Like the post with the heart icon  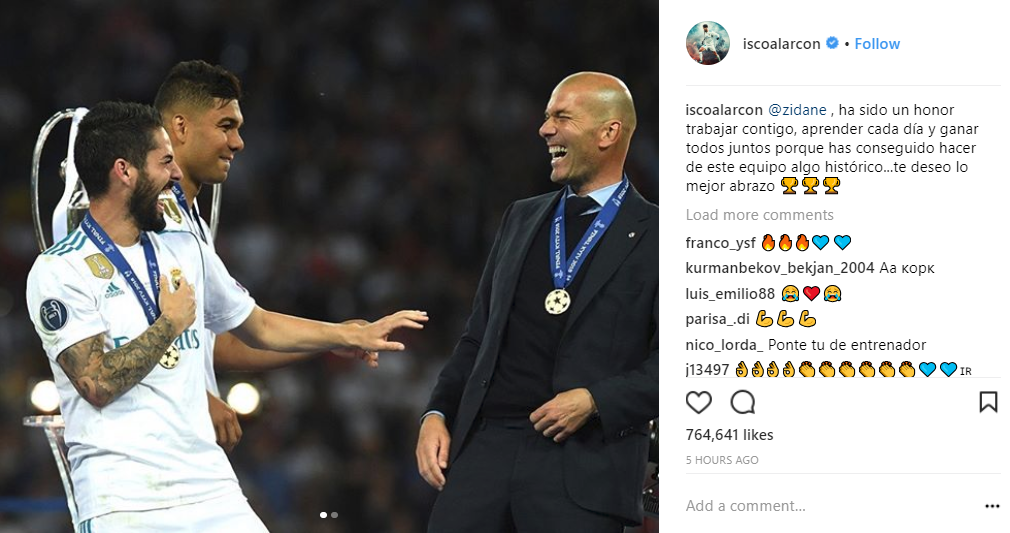(x=698, y=402)
